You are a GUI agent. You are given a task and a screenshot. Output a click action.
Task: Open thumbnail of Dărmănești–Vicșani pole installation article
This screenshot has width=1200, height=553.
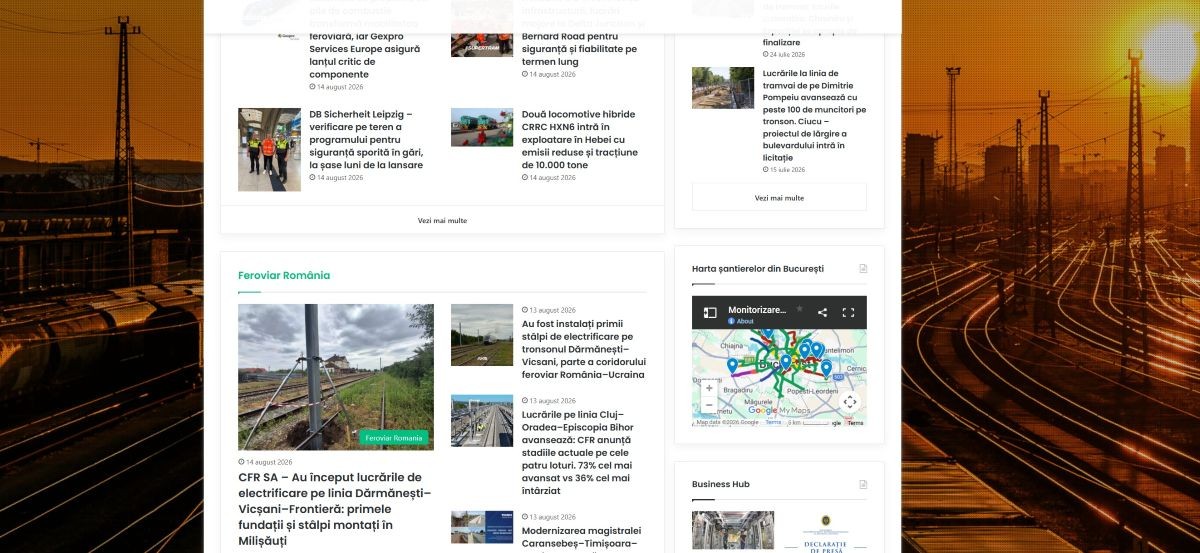(x=482, y=335)
